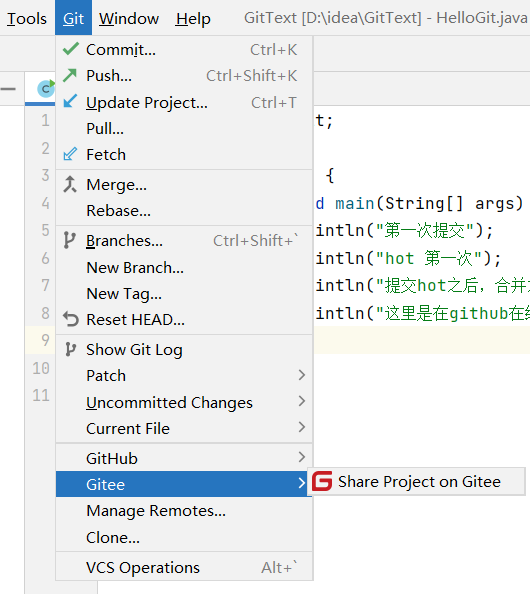The image size is (530, 594).
Task: Click the Merge fork icon
Action: coord(70,184)
